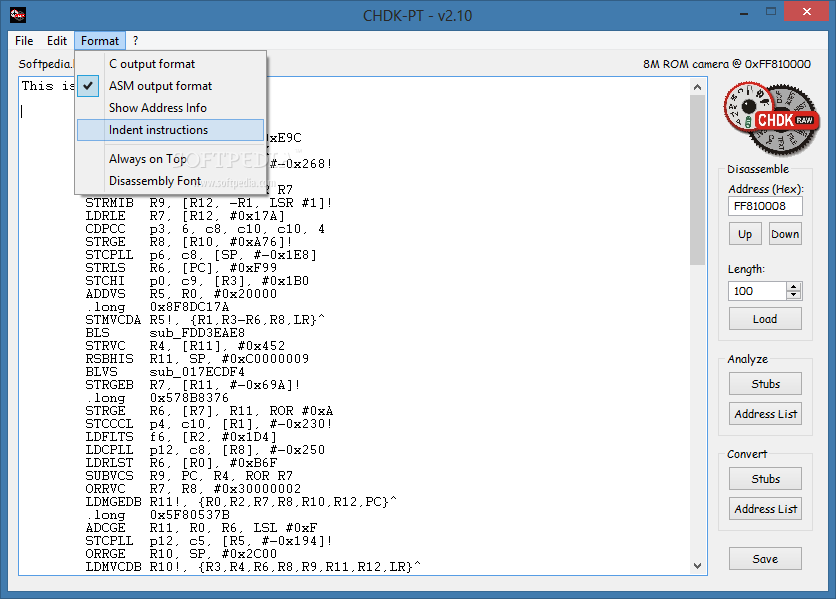This screenshot has width=836, height=599.
Task: Click the 'ADCGE R11, R0, R6, LSL #0xF' line
Action: coord(202,528)
